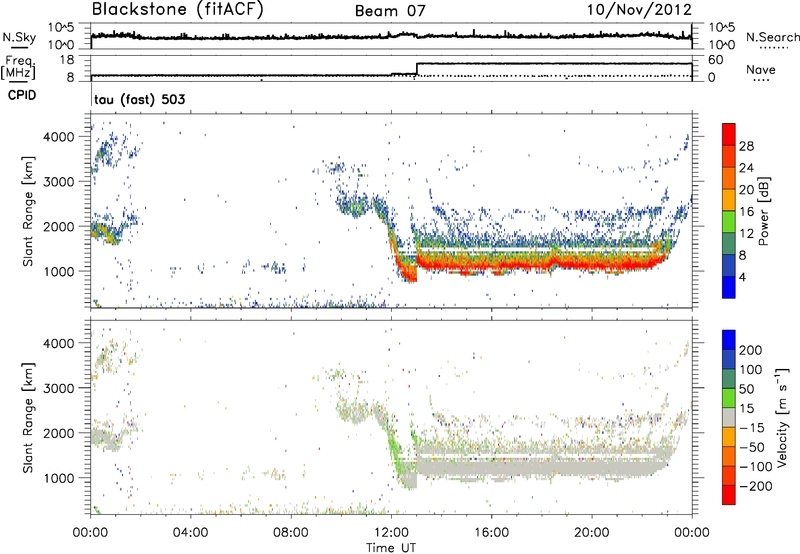Click the red strong-power backscatter band near 16:00
Image resolution: width=800 pixels, height=554 pixels.
pos(491,263)
